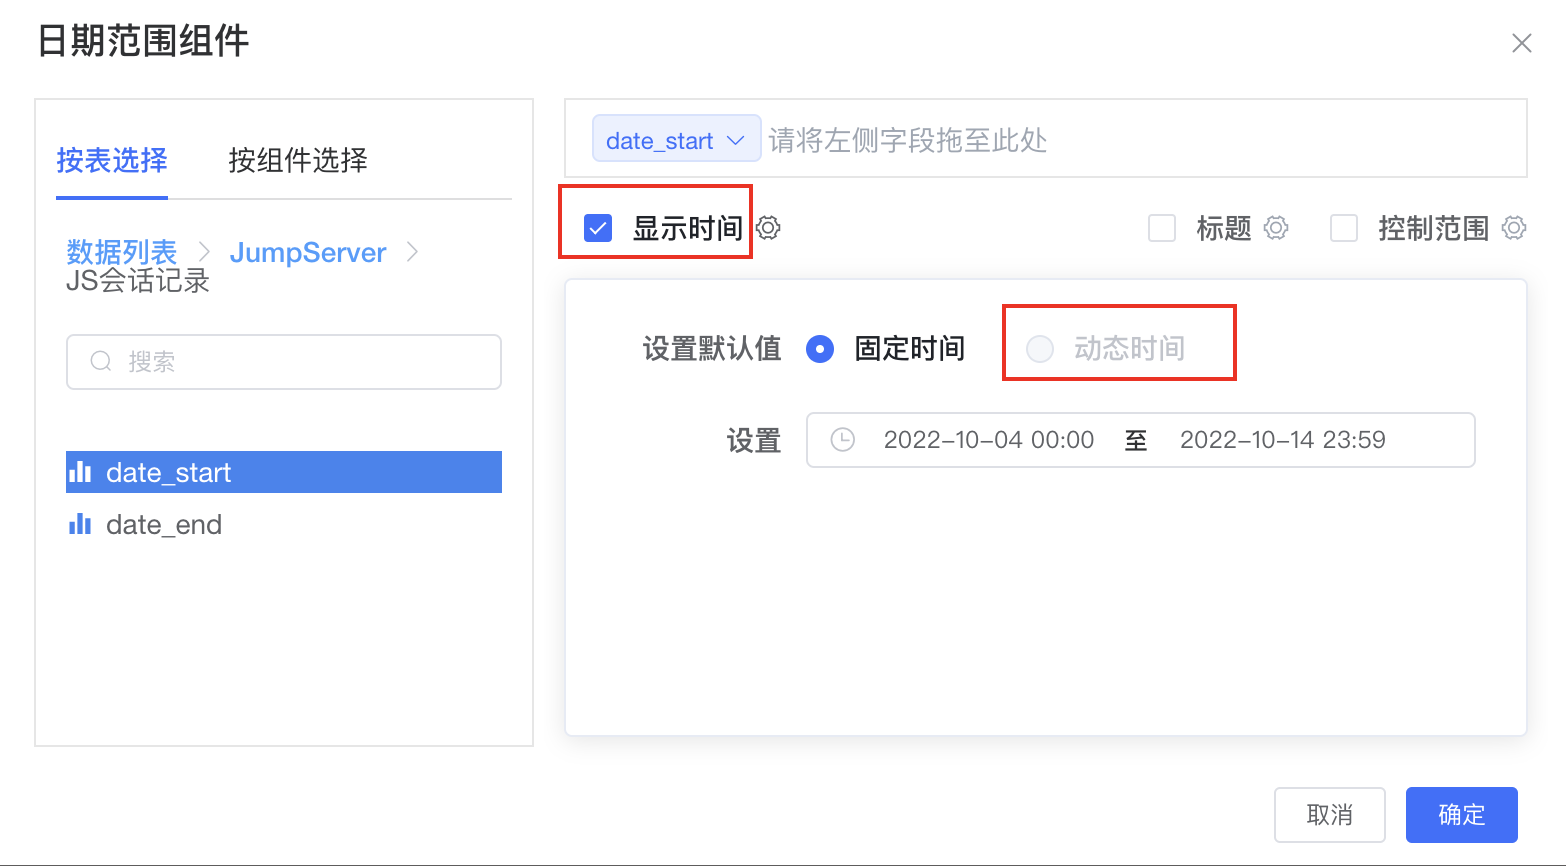Click the gear icon beside 标题
The image size is (1566, 866).
pos(1276,228)
